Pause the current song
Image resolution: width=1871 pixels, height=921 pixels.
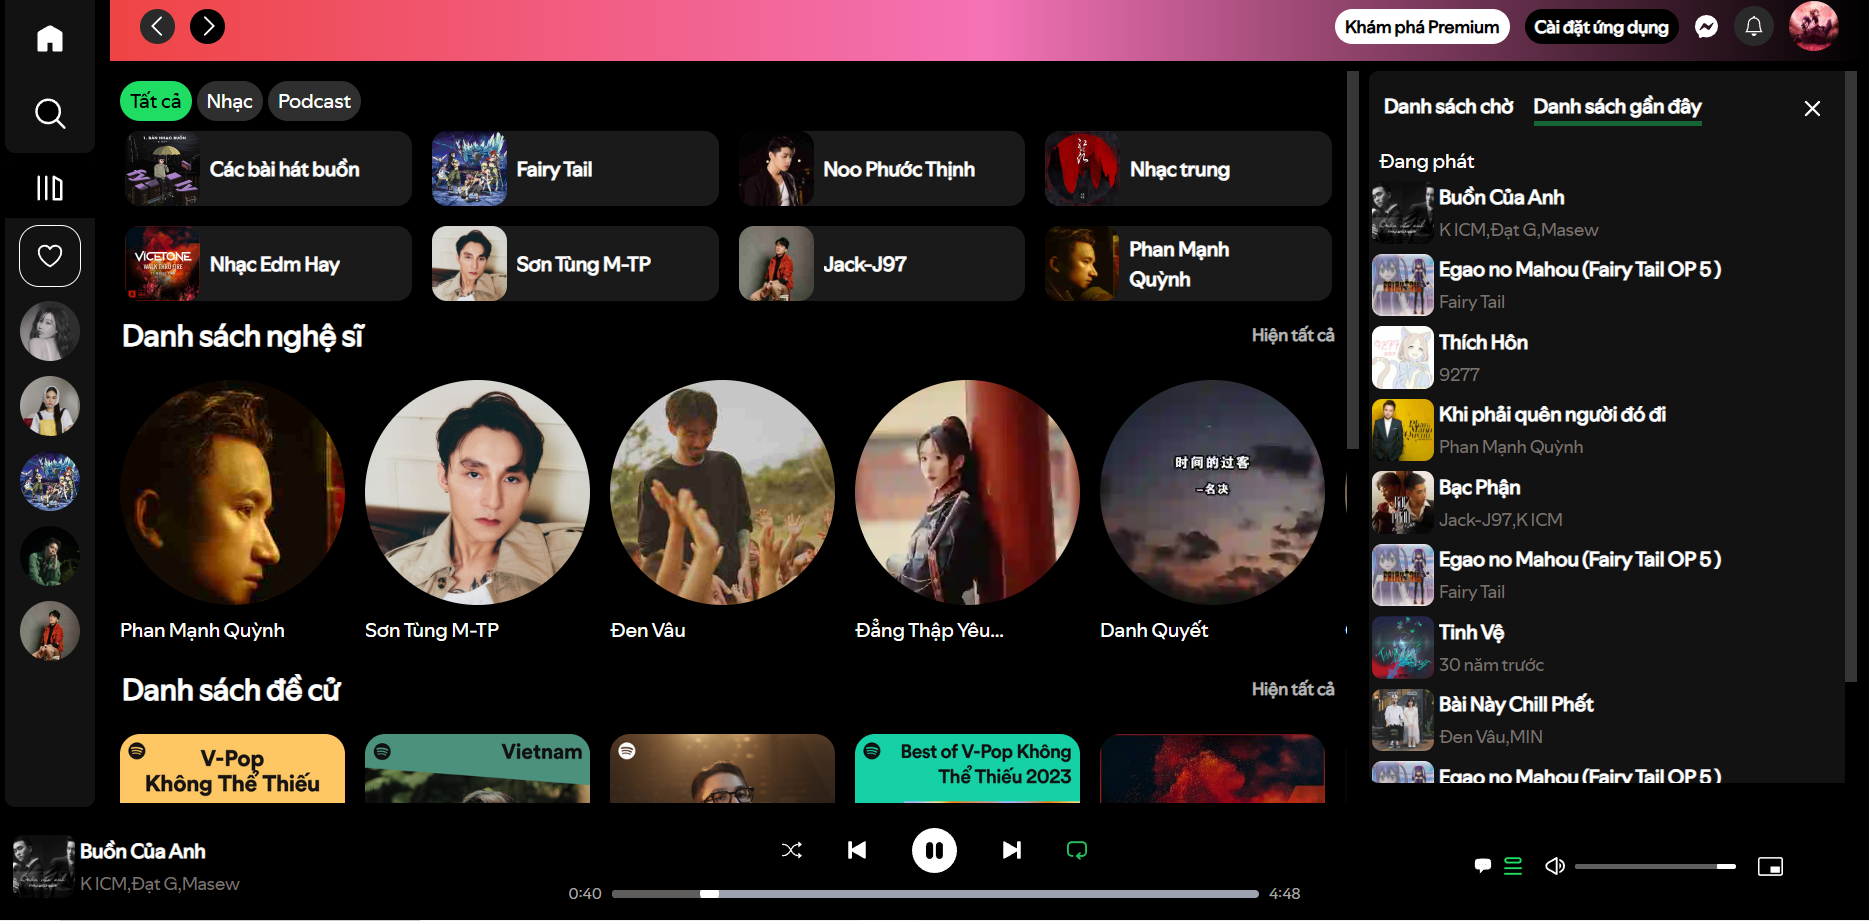934,850
